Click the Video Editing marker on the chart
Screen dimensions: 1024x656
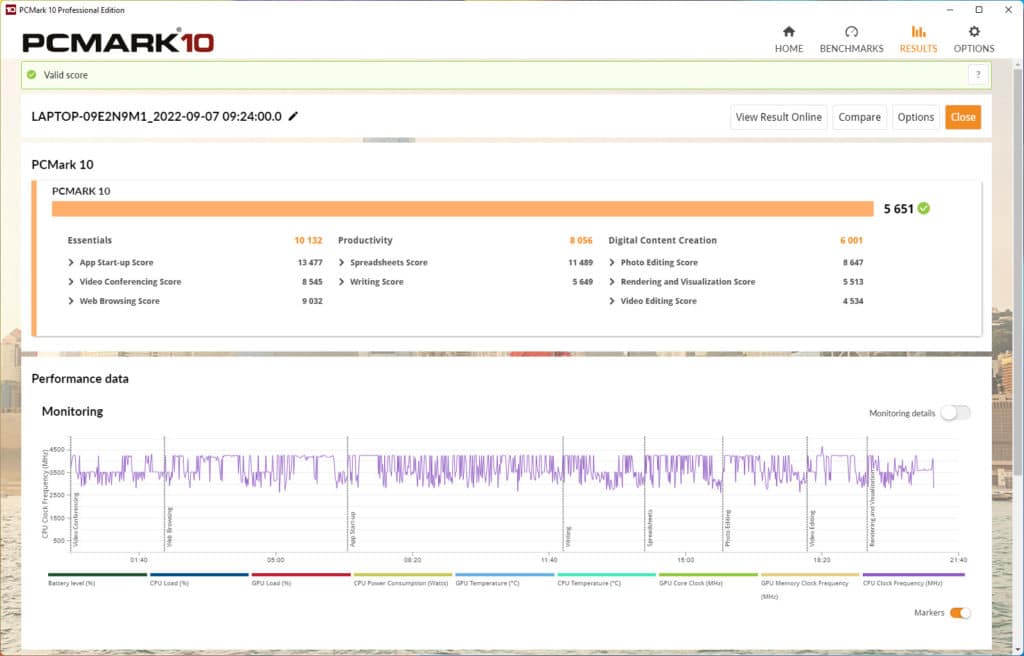[x=812, y=529]
